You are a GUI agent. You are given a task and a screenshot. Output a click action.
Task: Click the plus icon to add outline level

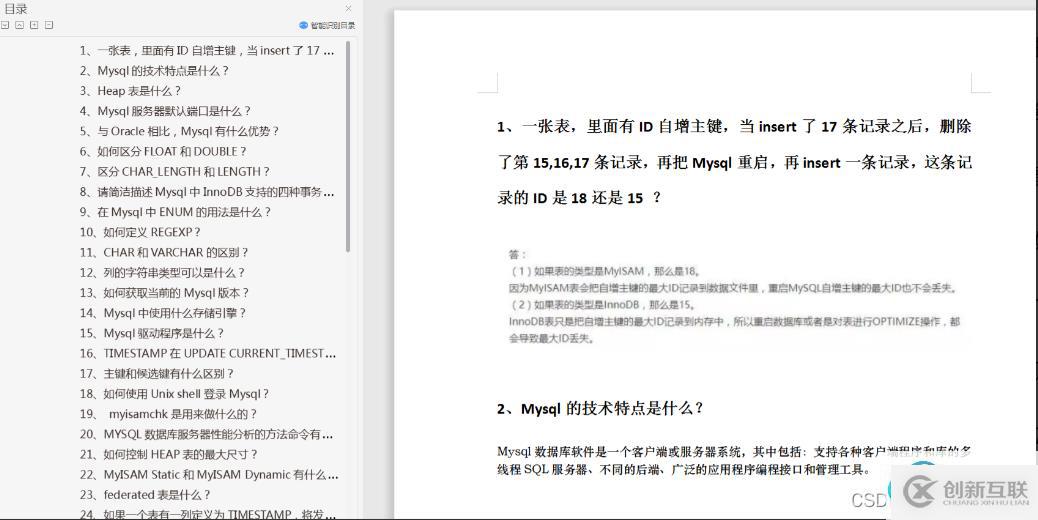[x=34, y=25]
